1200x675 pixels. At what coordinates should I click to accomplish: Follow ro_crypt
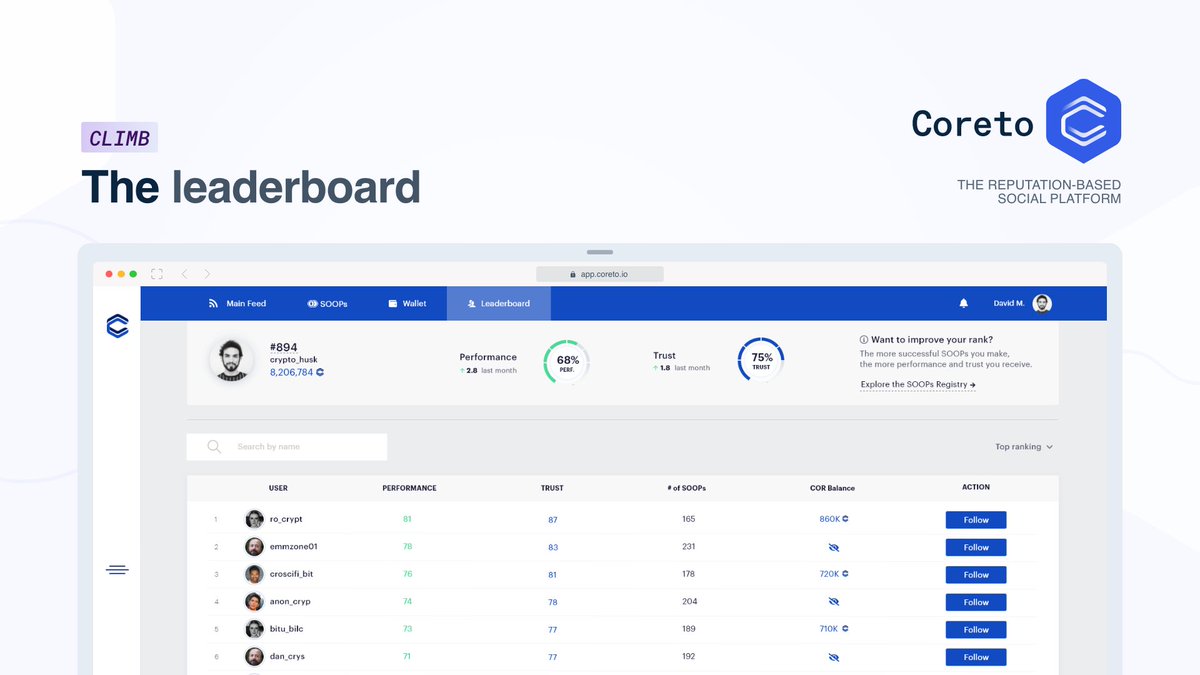[x=976, y=520]
